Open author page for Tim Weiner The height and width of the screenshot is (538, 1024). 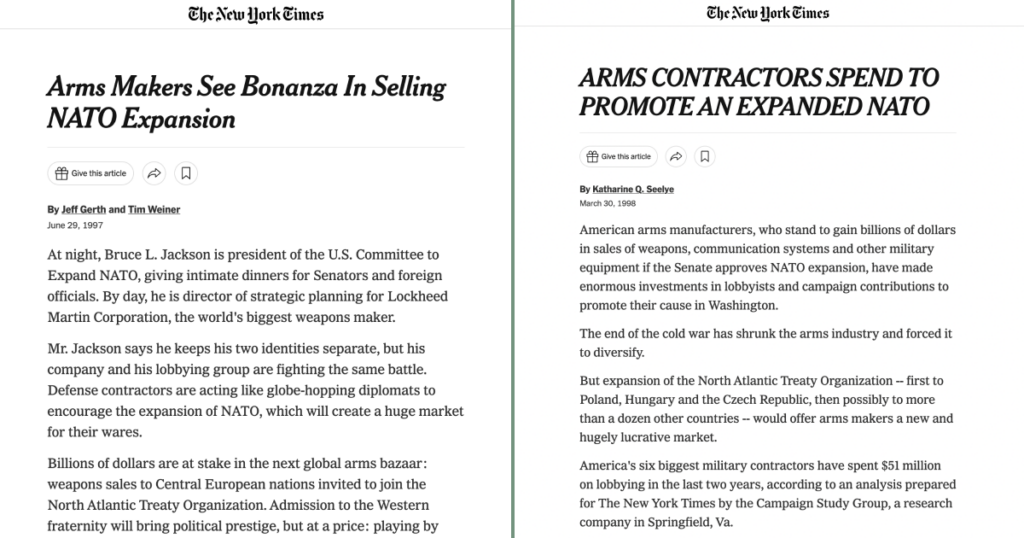[154, 210]
